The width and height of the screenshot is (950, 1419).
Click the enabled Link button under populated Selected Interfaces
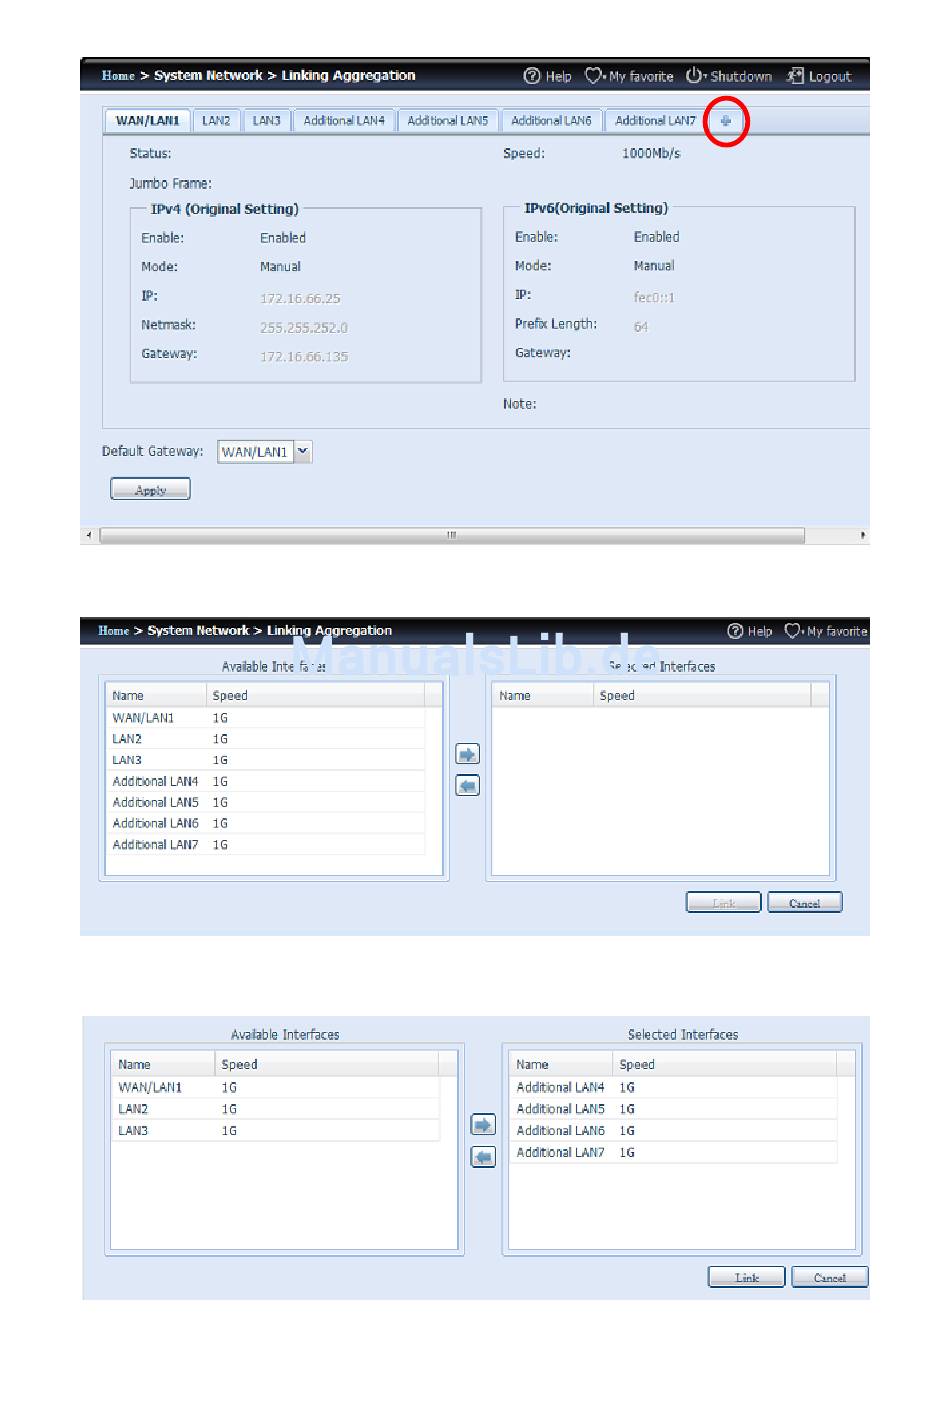tap(746, 1277)
